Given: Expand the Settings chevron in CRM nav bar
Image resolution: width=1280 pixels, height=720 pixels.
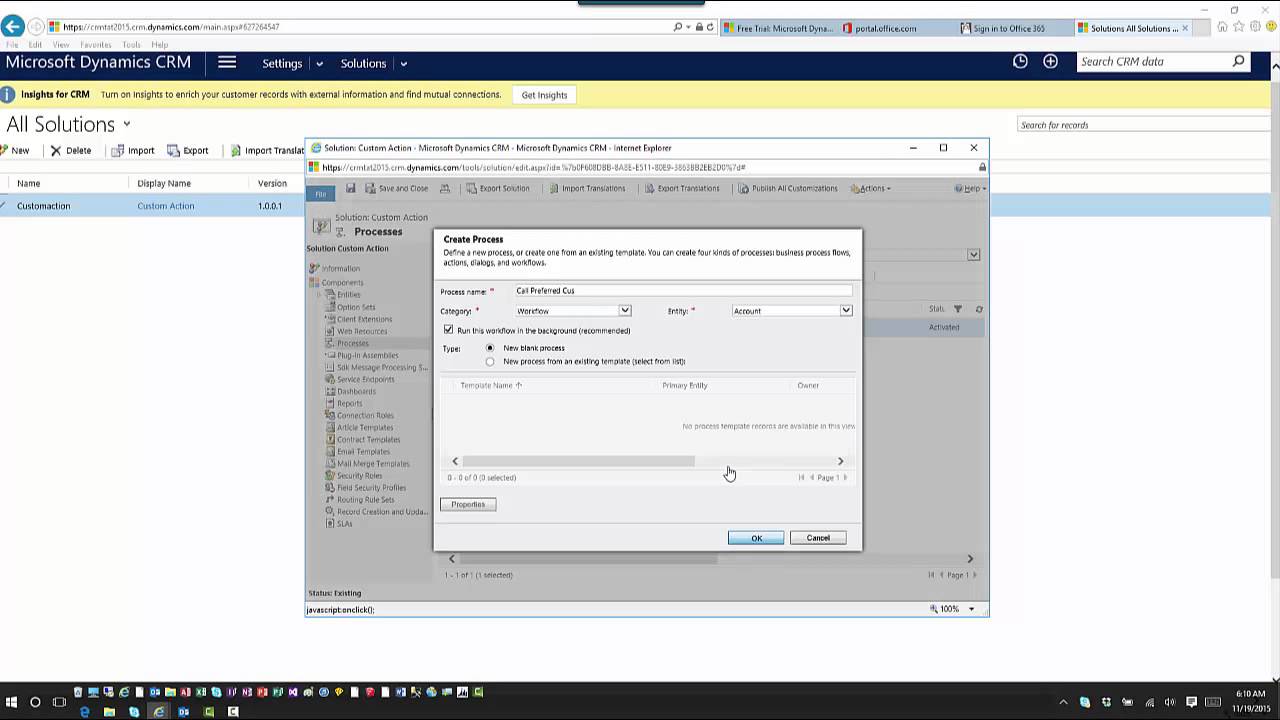Looking at the screenshot, I should click(319, 63).
